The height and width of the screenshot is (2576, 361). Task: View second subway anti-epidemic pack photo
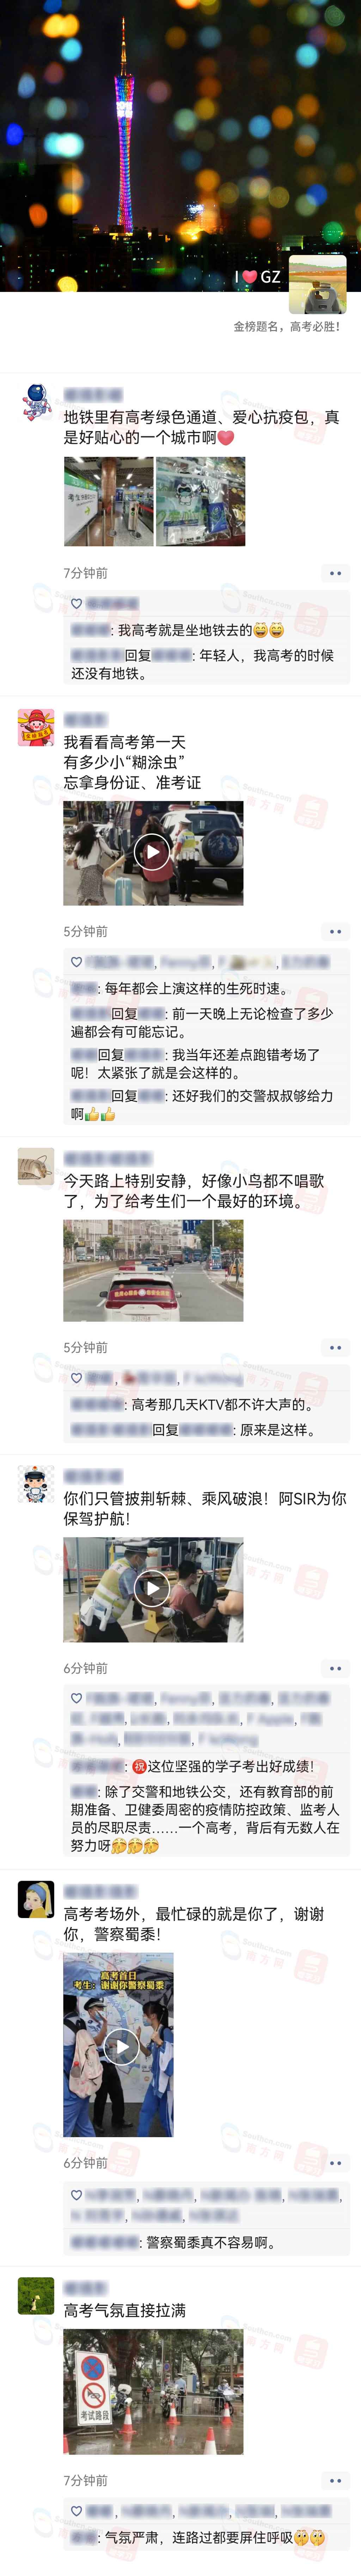(x=200, y=501)
